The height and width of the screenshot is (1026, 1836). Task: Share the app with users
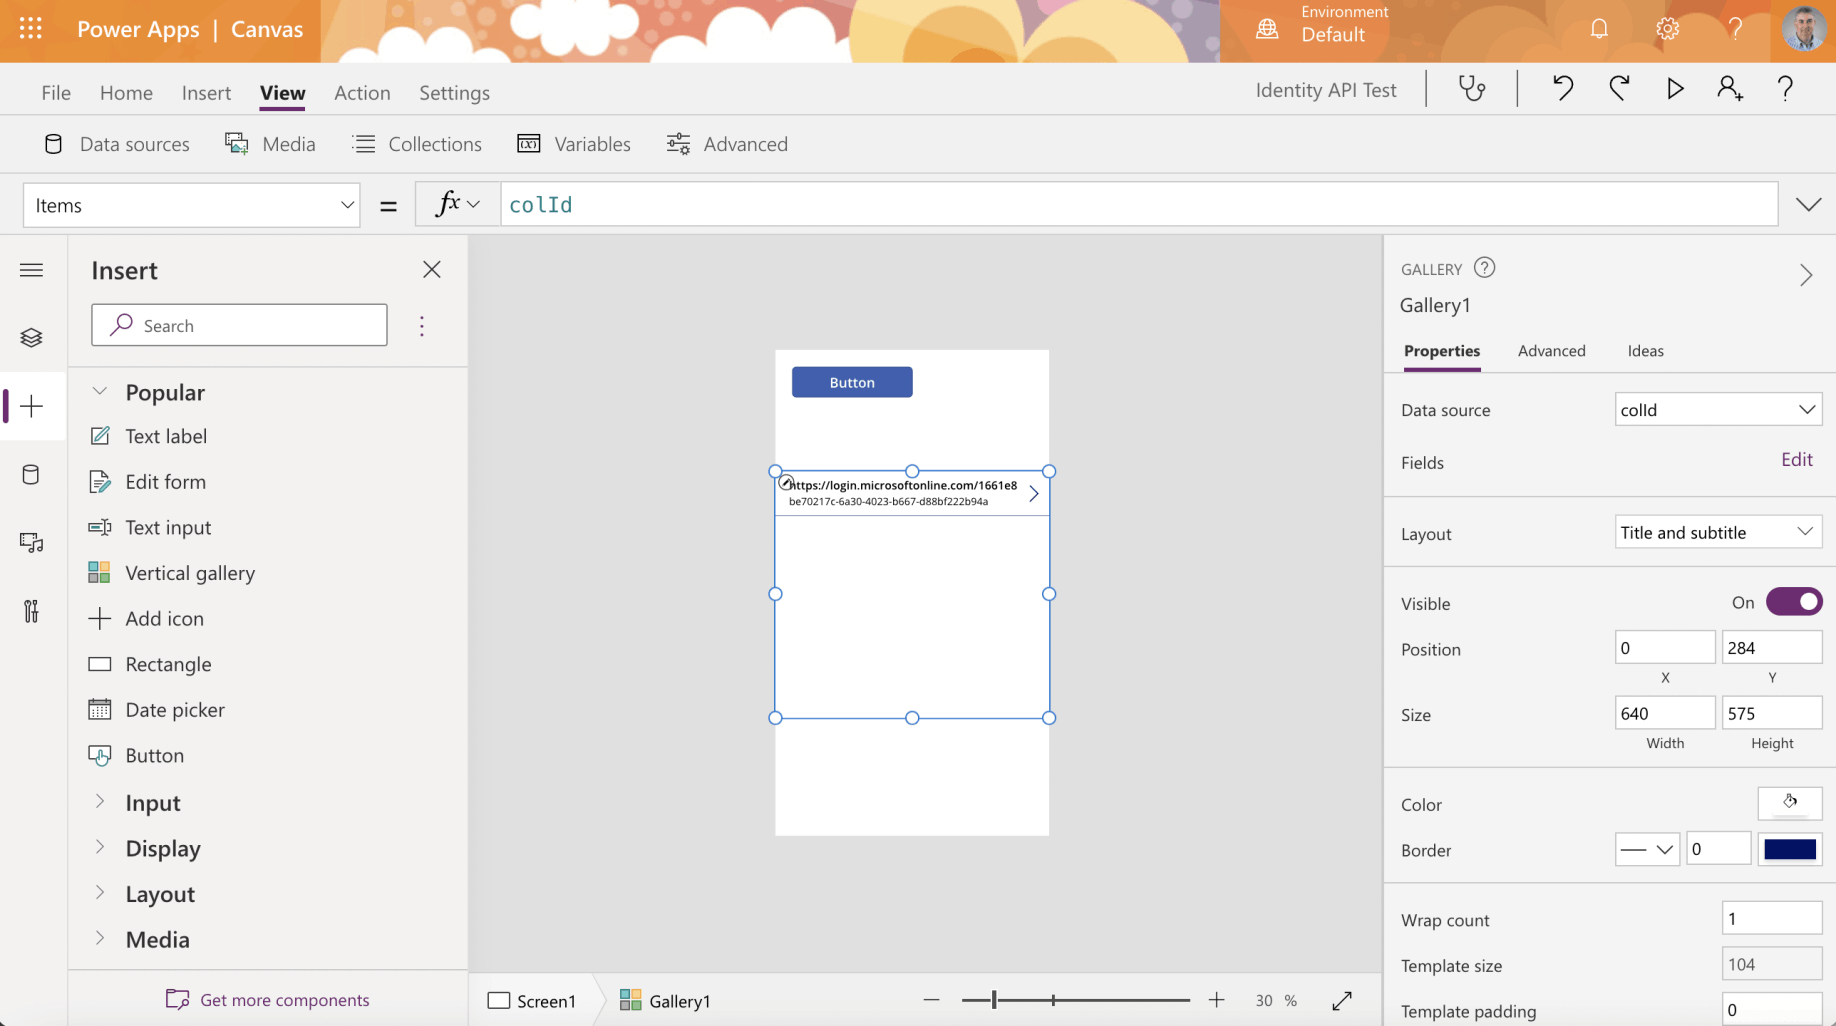[x=1730, y=89]
